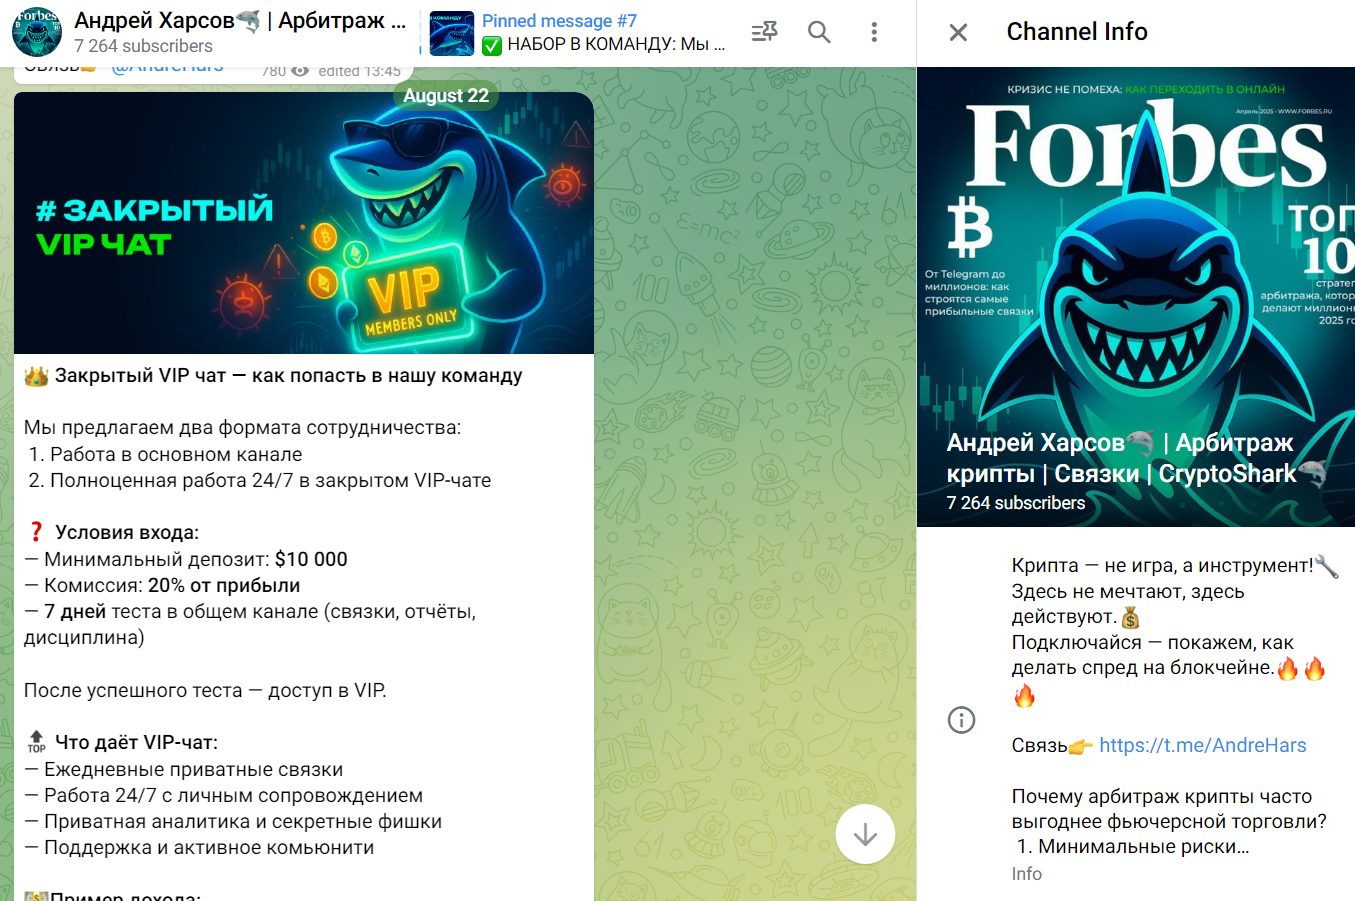This screenshot has width=1355, height=901.
Task: Click the channel title in chat header
Action: coord(240,21)
